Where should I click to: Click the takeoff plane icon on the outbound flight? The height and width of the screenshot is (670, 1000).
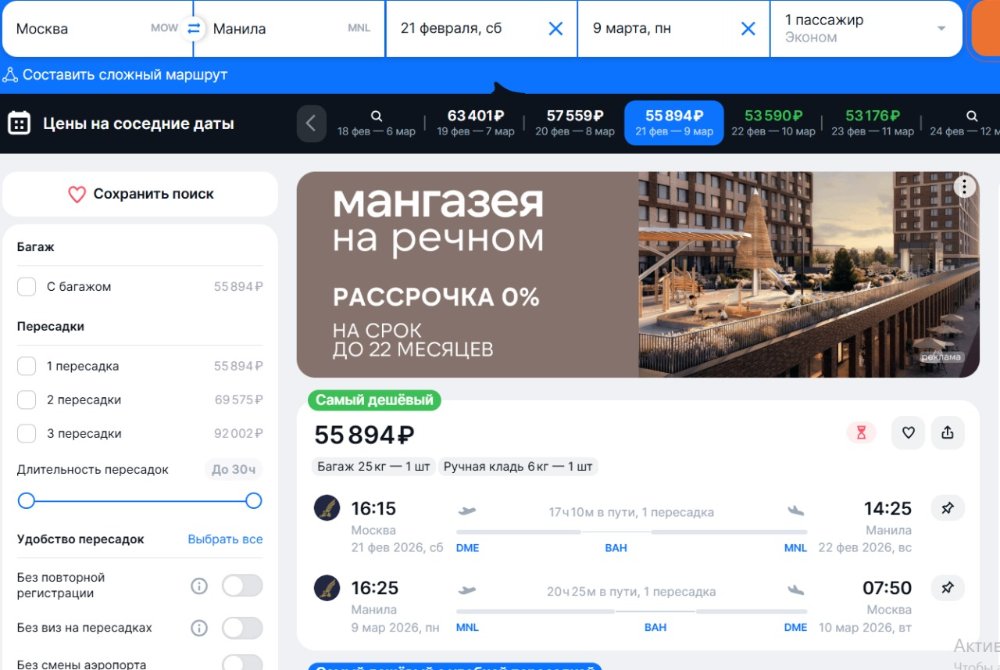coord(467,511)
